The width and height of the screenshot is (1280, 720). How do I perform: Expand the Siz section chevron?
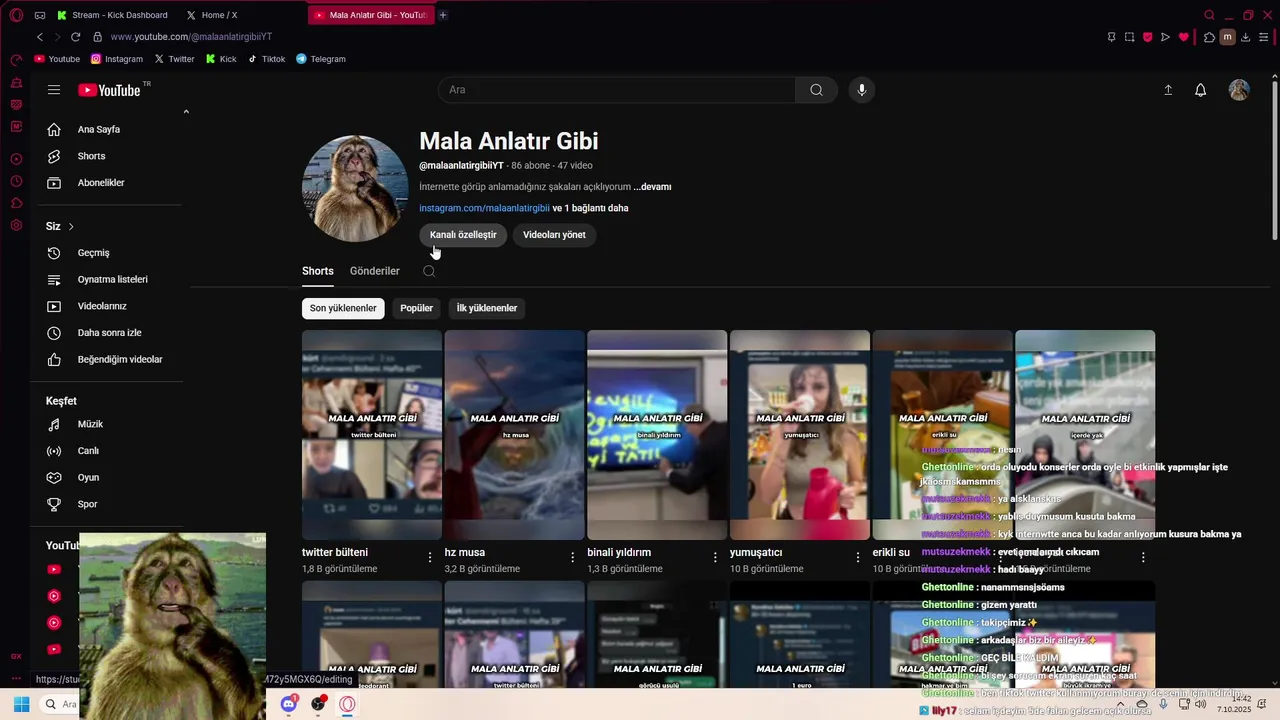point(71,227)
